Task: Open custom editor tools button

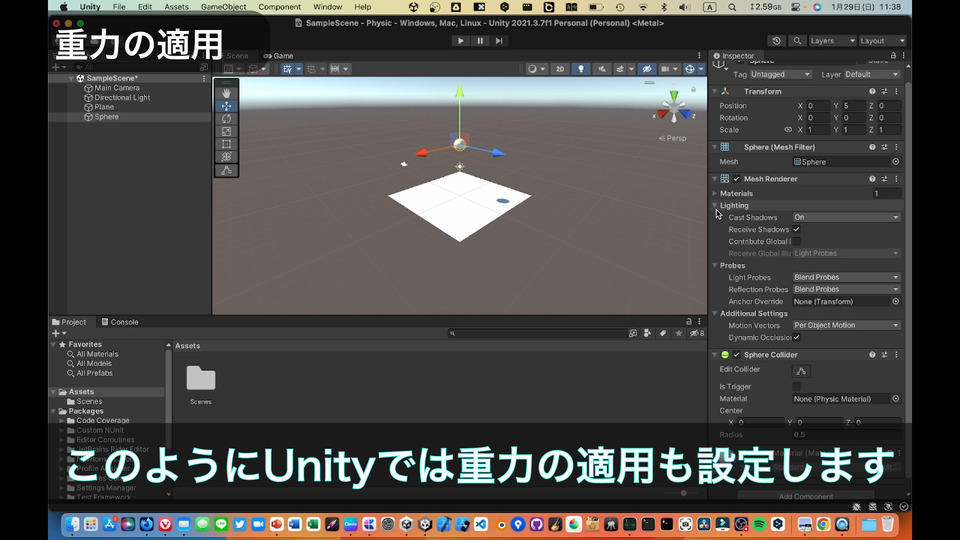Action: 227,171
